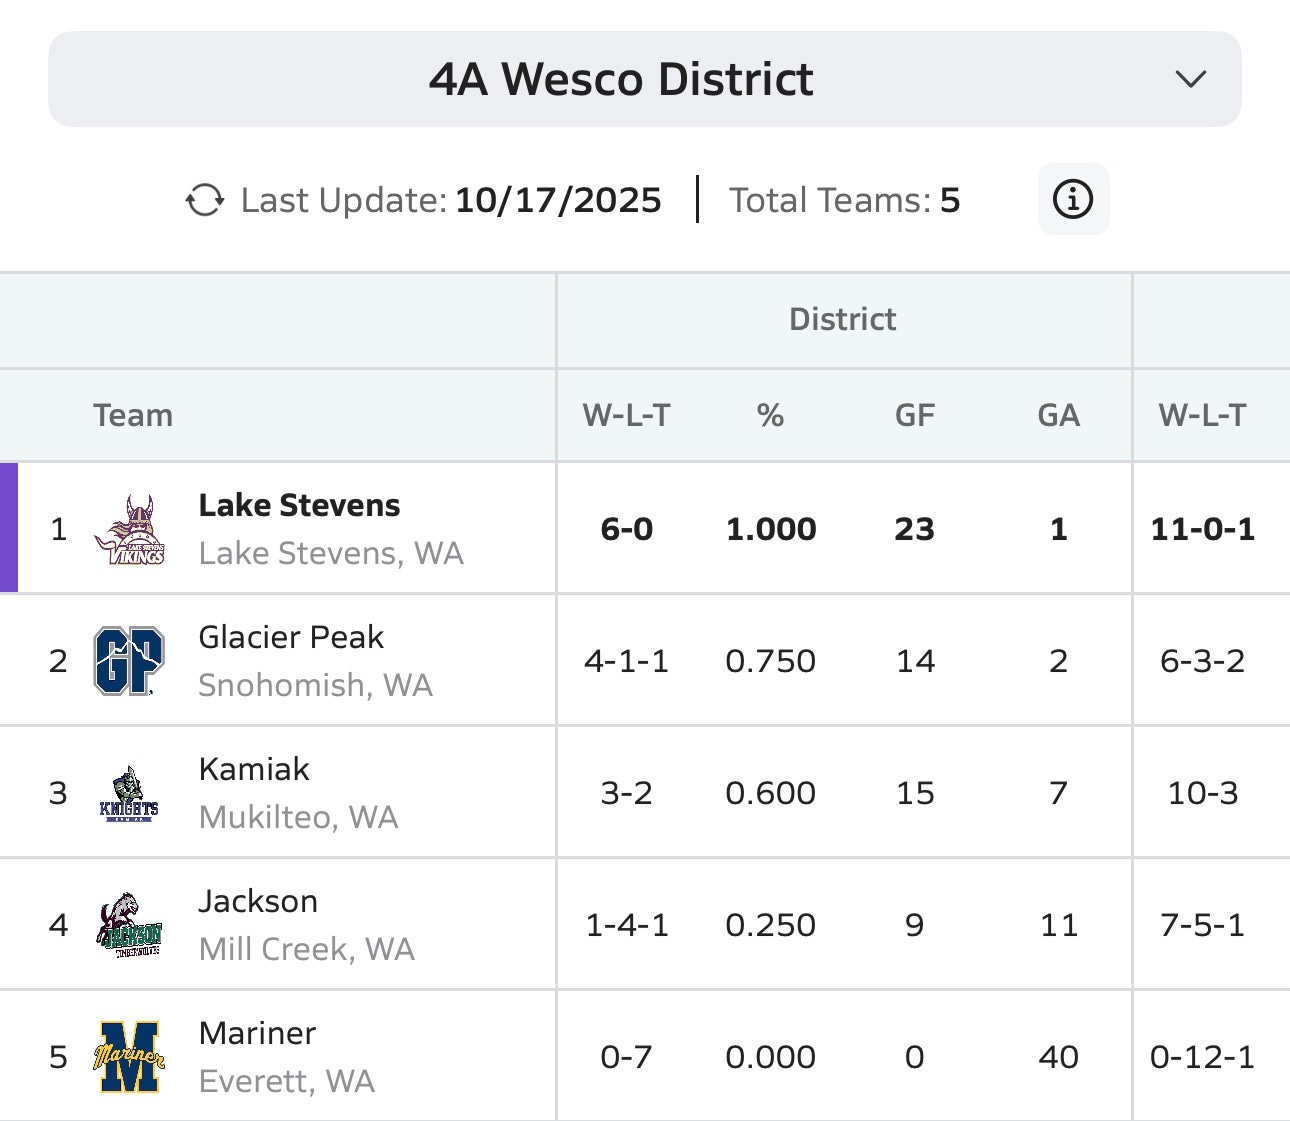Click the refresh icon beside Last Update

tap(205, 200)
